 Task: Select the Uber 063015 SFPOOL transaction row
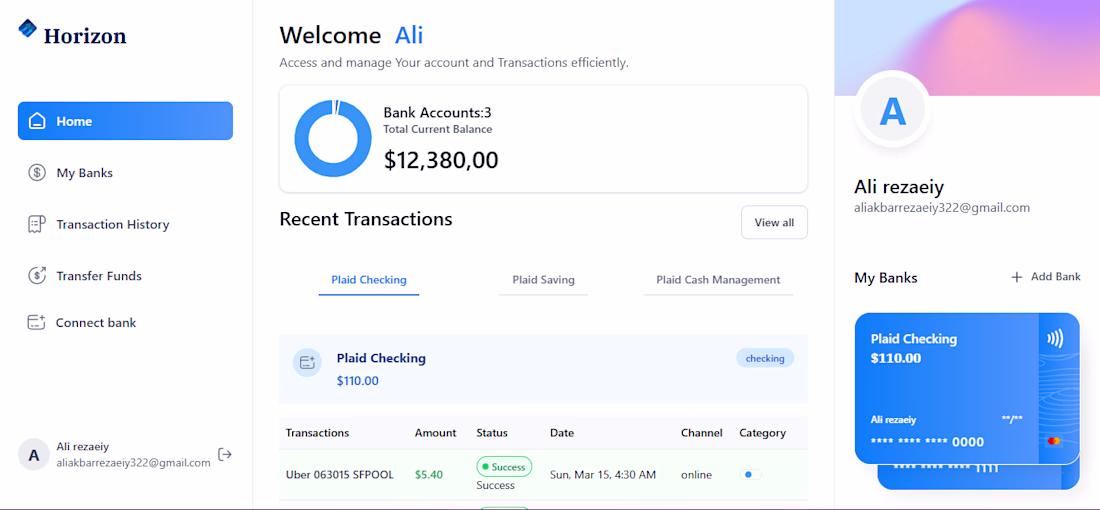point(544,475)
